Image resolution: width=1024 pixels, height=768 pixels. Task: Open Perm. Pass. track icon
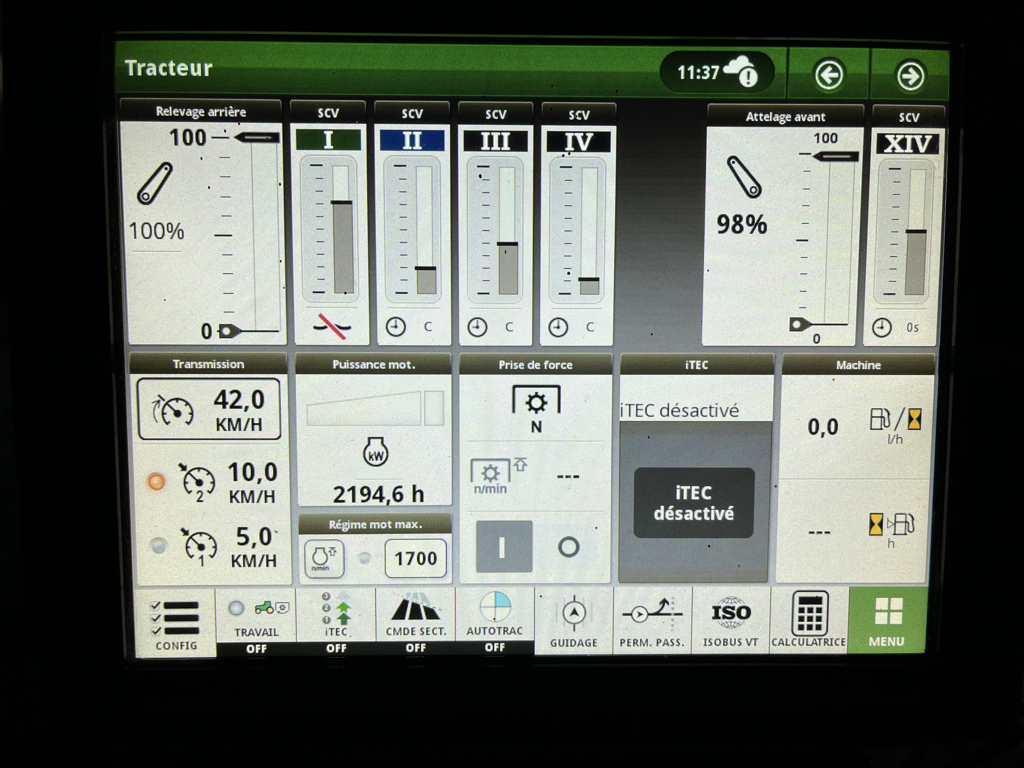pos(651,620)
